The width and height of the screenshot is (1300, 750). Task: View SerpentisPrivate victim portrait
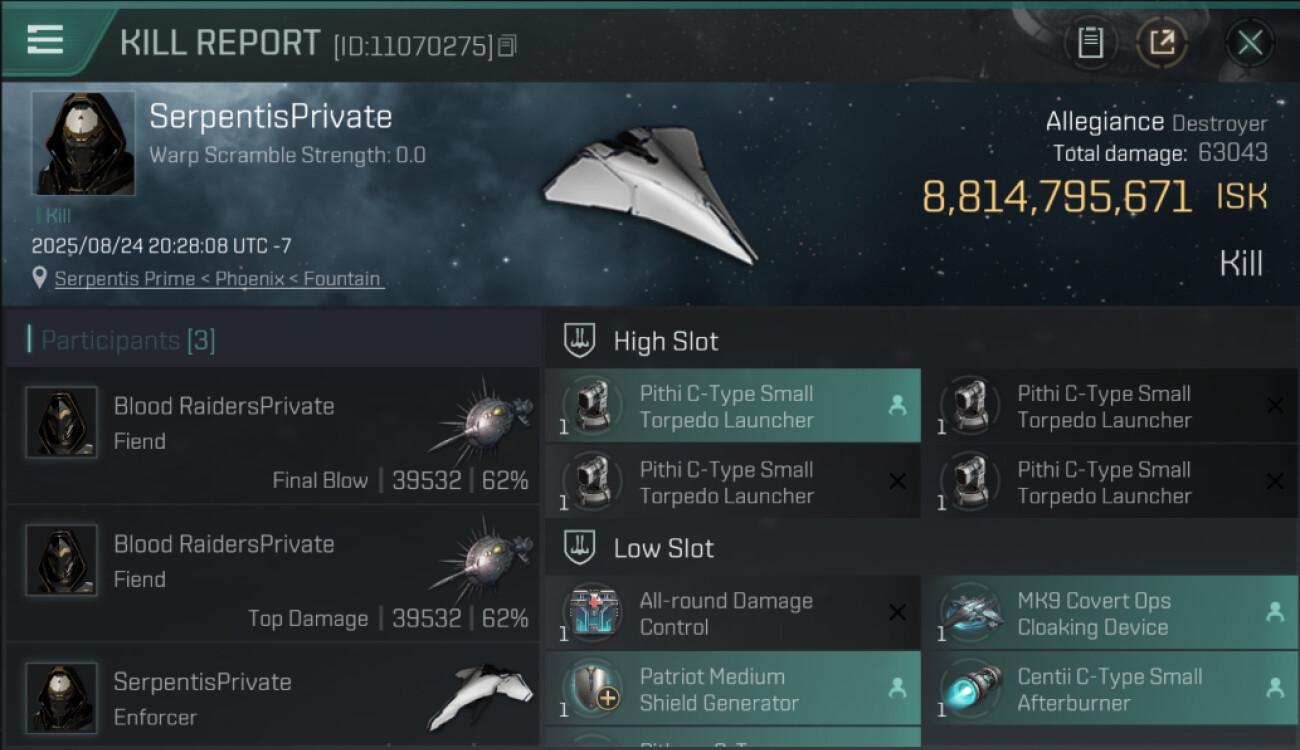click(x=83, y=143)
